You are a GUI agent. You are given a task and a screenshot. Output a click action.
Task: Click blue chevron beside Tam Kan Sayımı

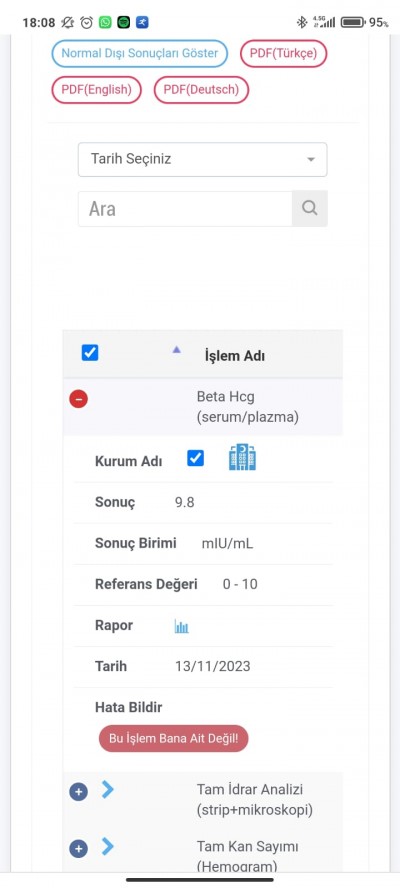pyautogui.click(x=108, y=846)
